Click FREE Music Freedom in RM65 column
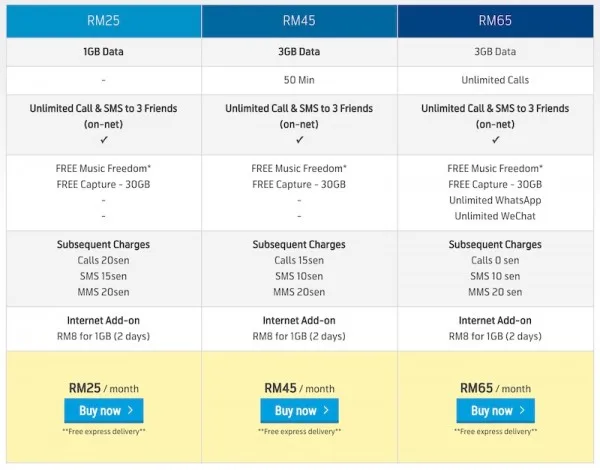 pos(495,168)
